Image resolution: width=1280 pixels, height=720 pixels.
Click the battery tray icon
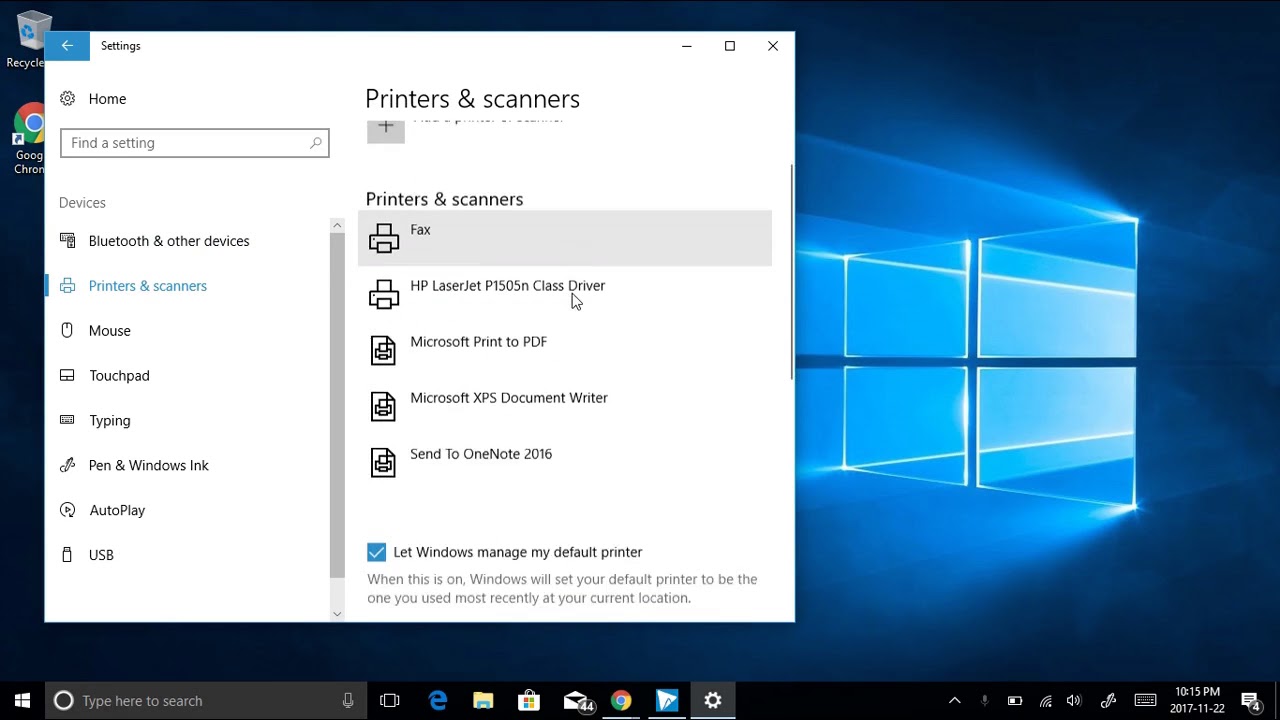pyautogui.click(x=1015, y=701)
